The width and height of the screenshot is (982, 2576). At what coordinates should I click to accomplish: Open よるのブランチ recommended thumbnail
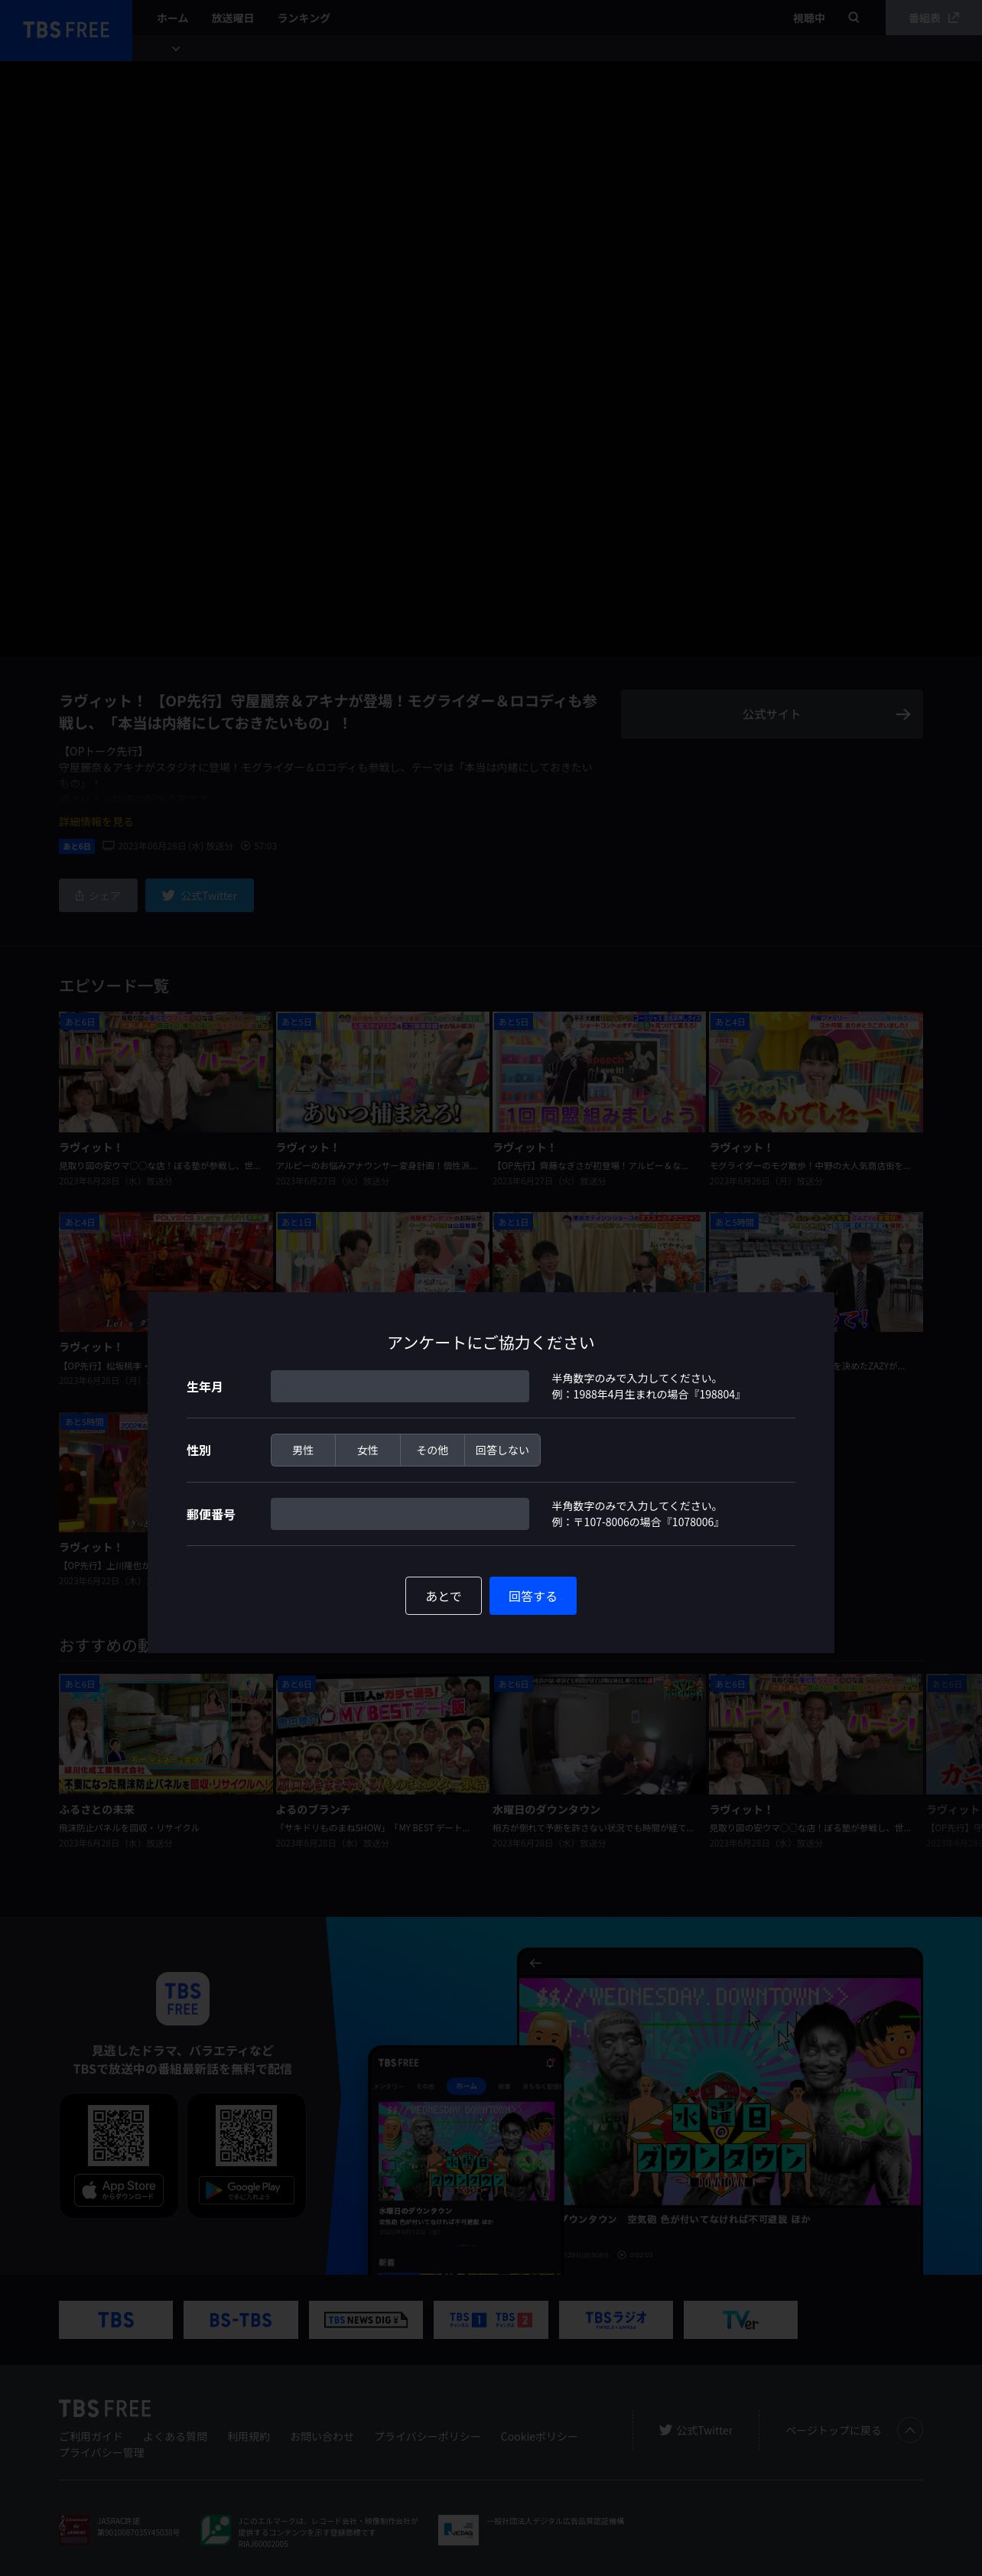point(382,1734)
